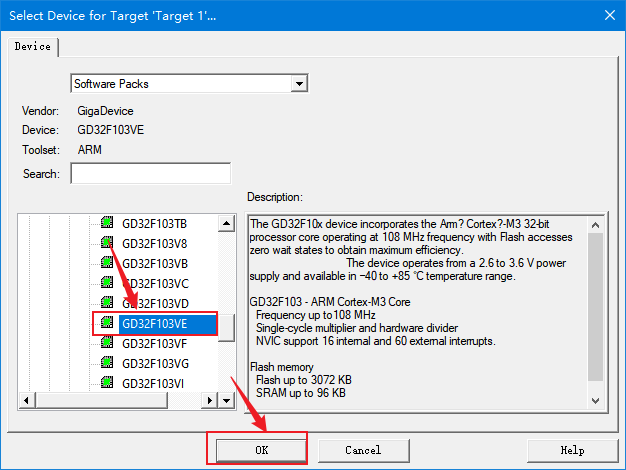Confirm selection with the OK button
Image resolution: width=626 pixels, height=470 pixels.
click(261, 450)
